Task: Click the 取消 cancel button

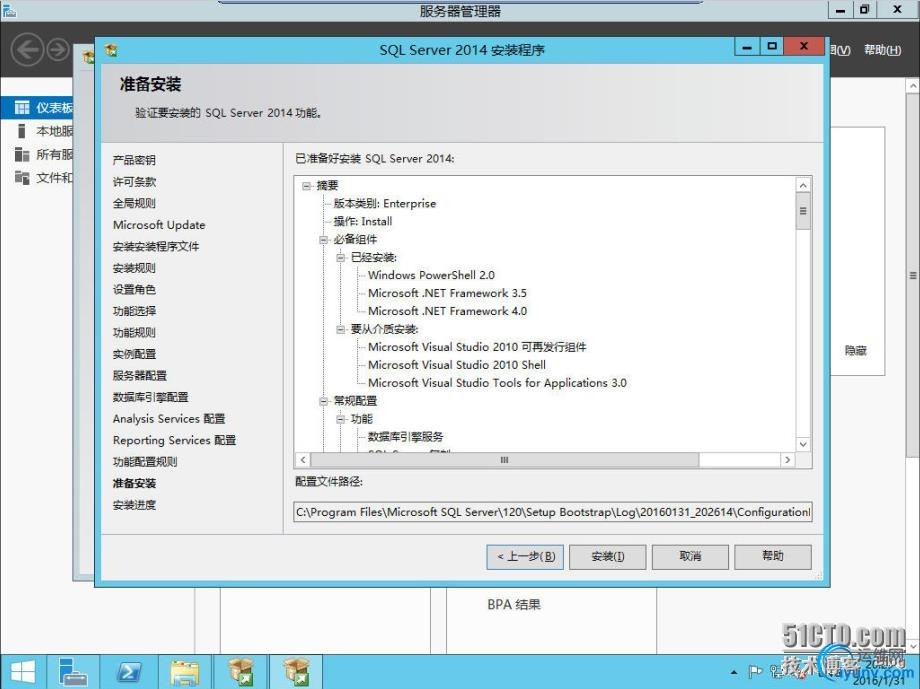Action: (691, 556)
